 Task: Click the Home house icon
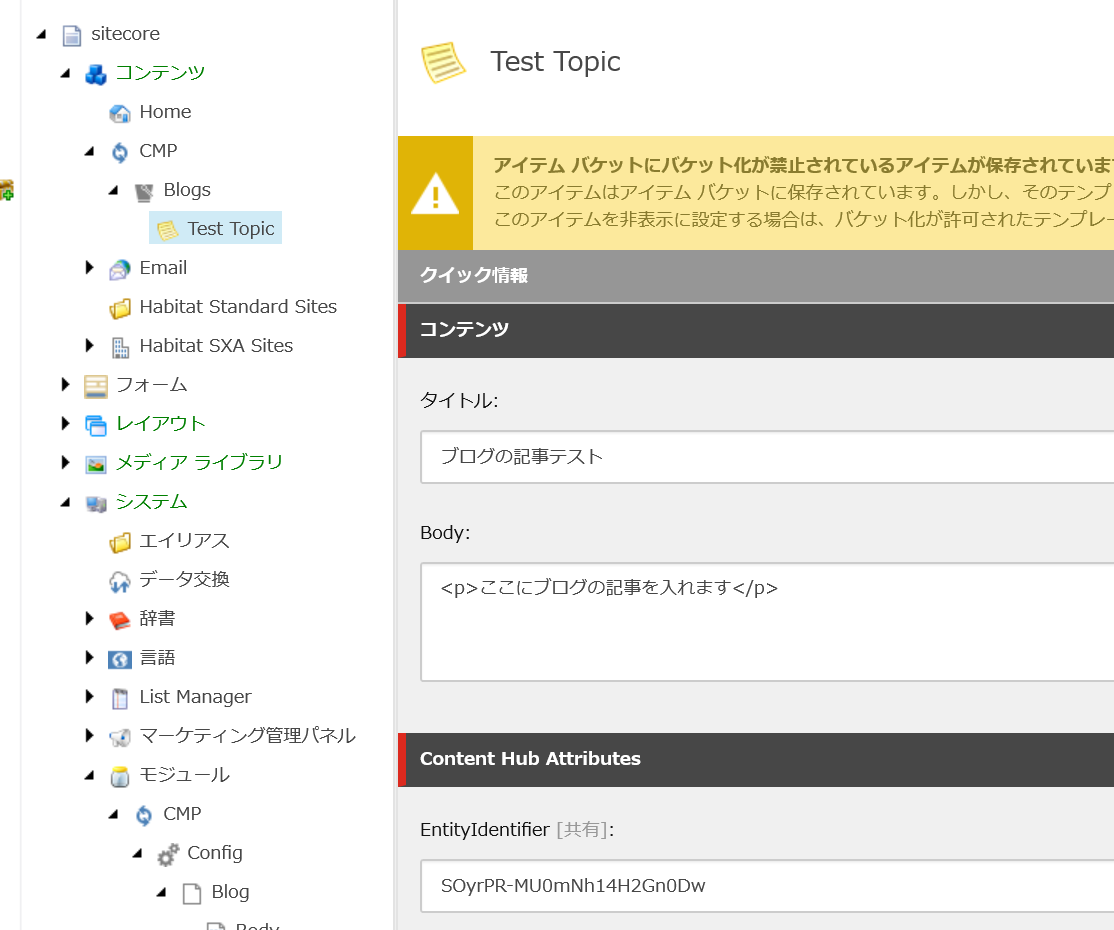(x=119, y=113)
